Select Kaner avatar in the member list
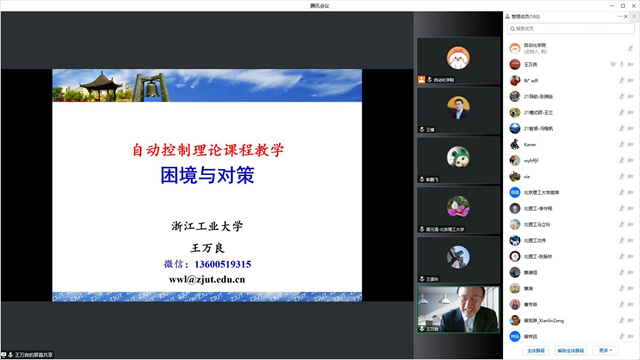This screenshot has height=360, width=640. [515, 144]
